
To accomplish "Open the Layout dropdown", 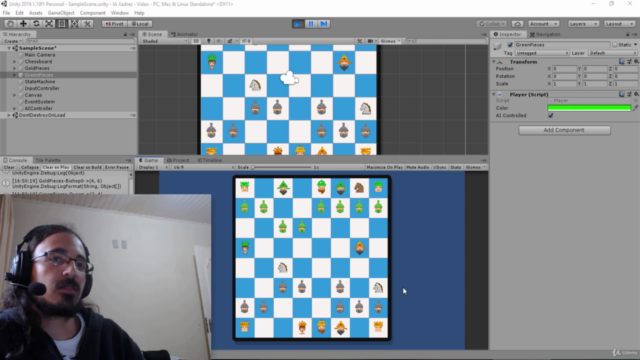I will [x=619, y=24].
